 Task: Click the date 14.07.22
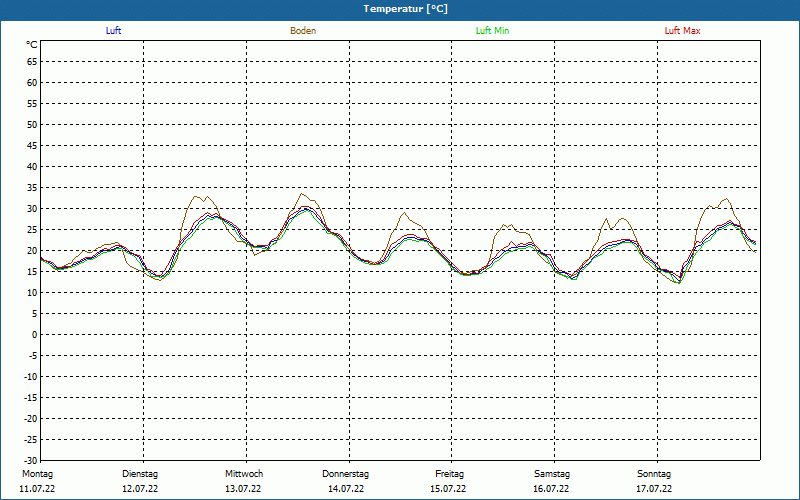346,489
